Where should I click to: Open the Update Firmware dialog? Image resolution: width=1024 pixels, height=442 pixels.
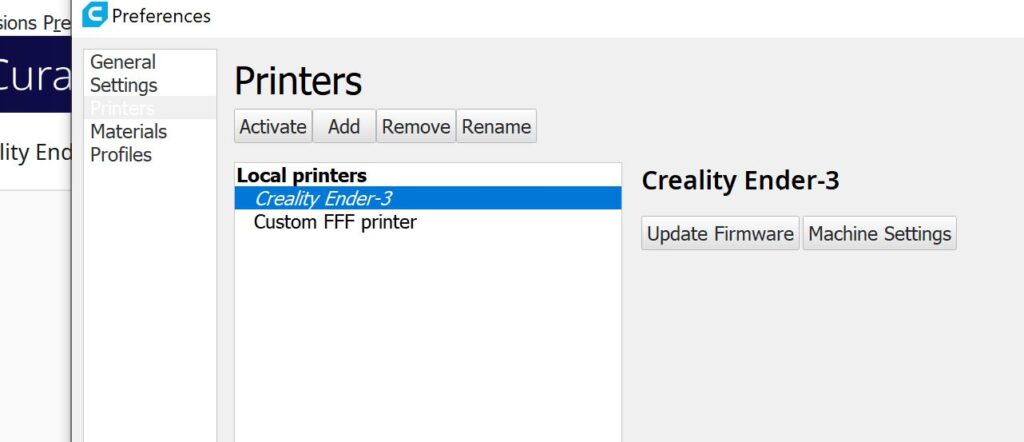click(720, 233)
